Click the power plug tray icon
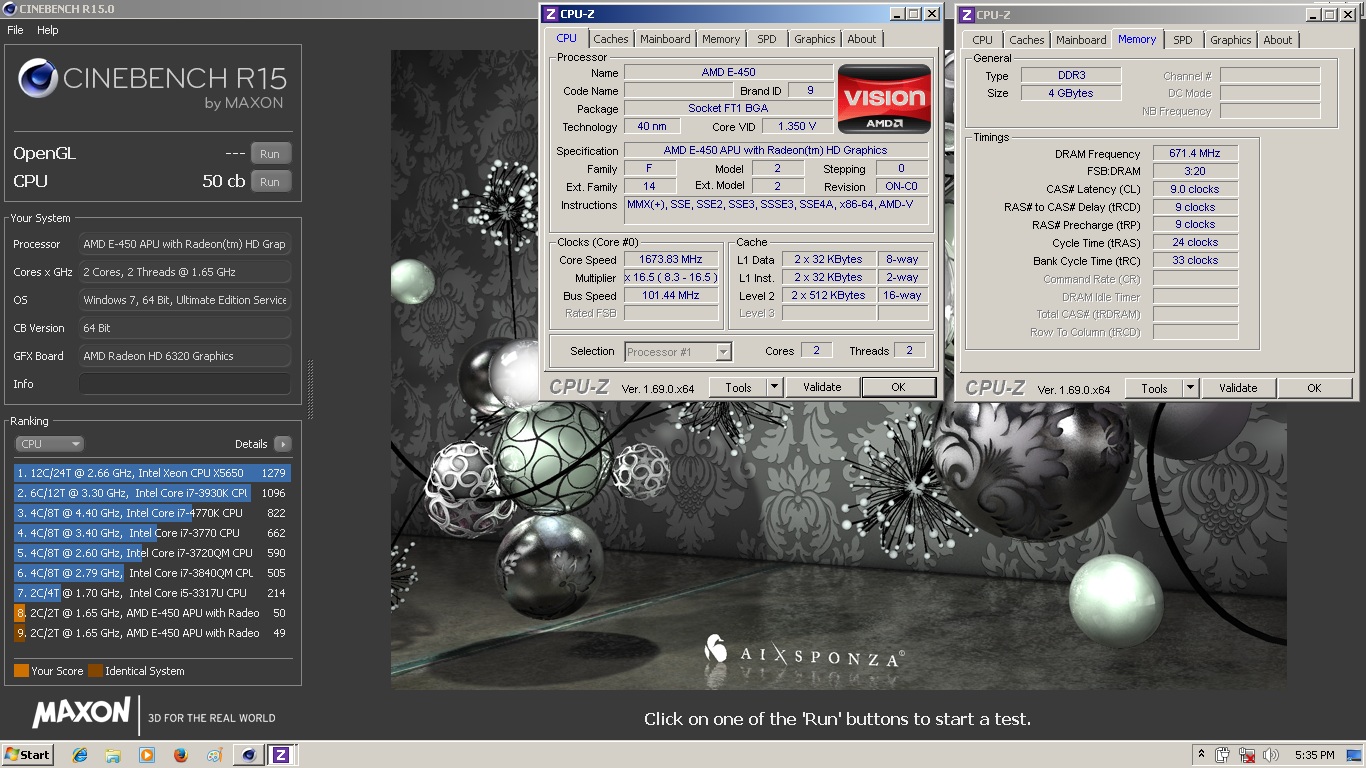Viewport: 1366px width, 768px height. tap(1223, 755)
